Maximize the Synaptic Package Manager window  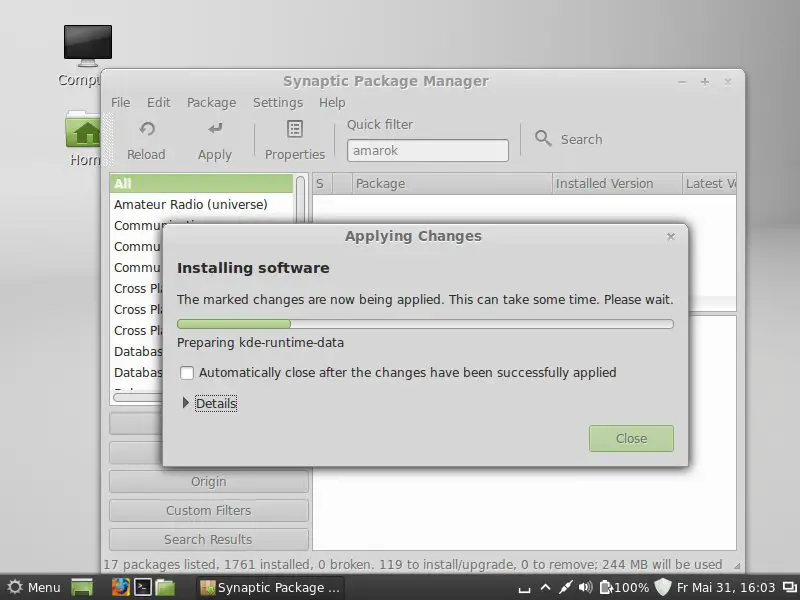point(705,82)
